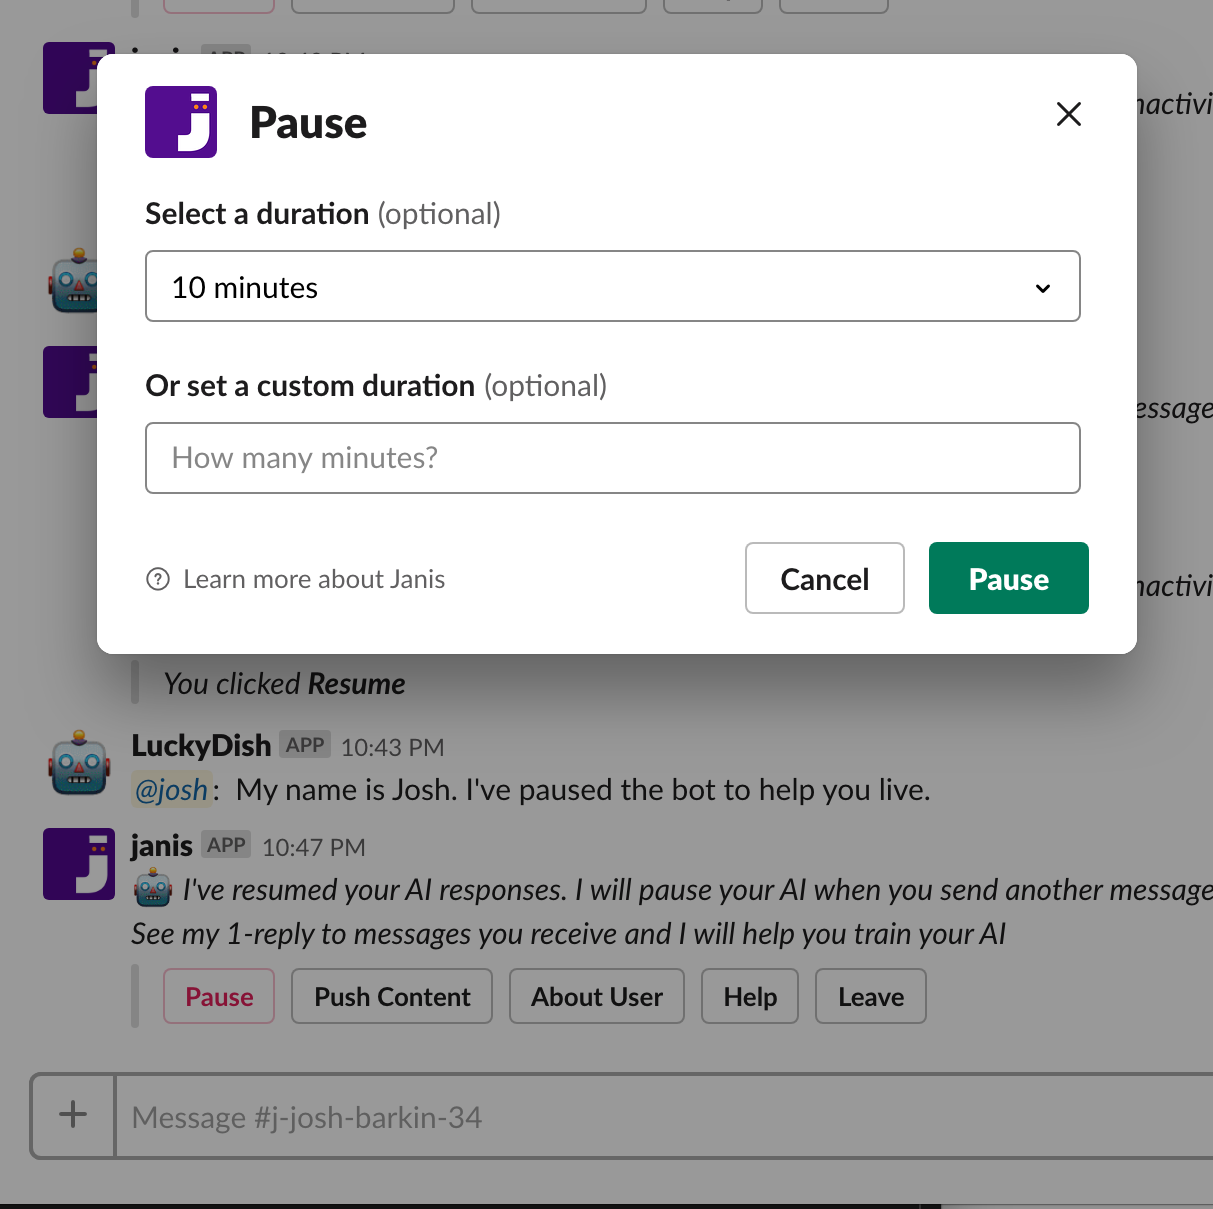The height and width of the screenshot is (1209, 1213).
Task: Confirm with the green Pause button
Action: pos(1008,578)
